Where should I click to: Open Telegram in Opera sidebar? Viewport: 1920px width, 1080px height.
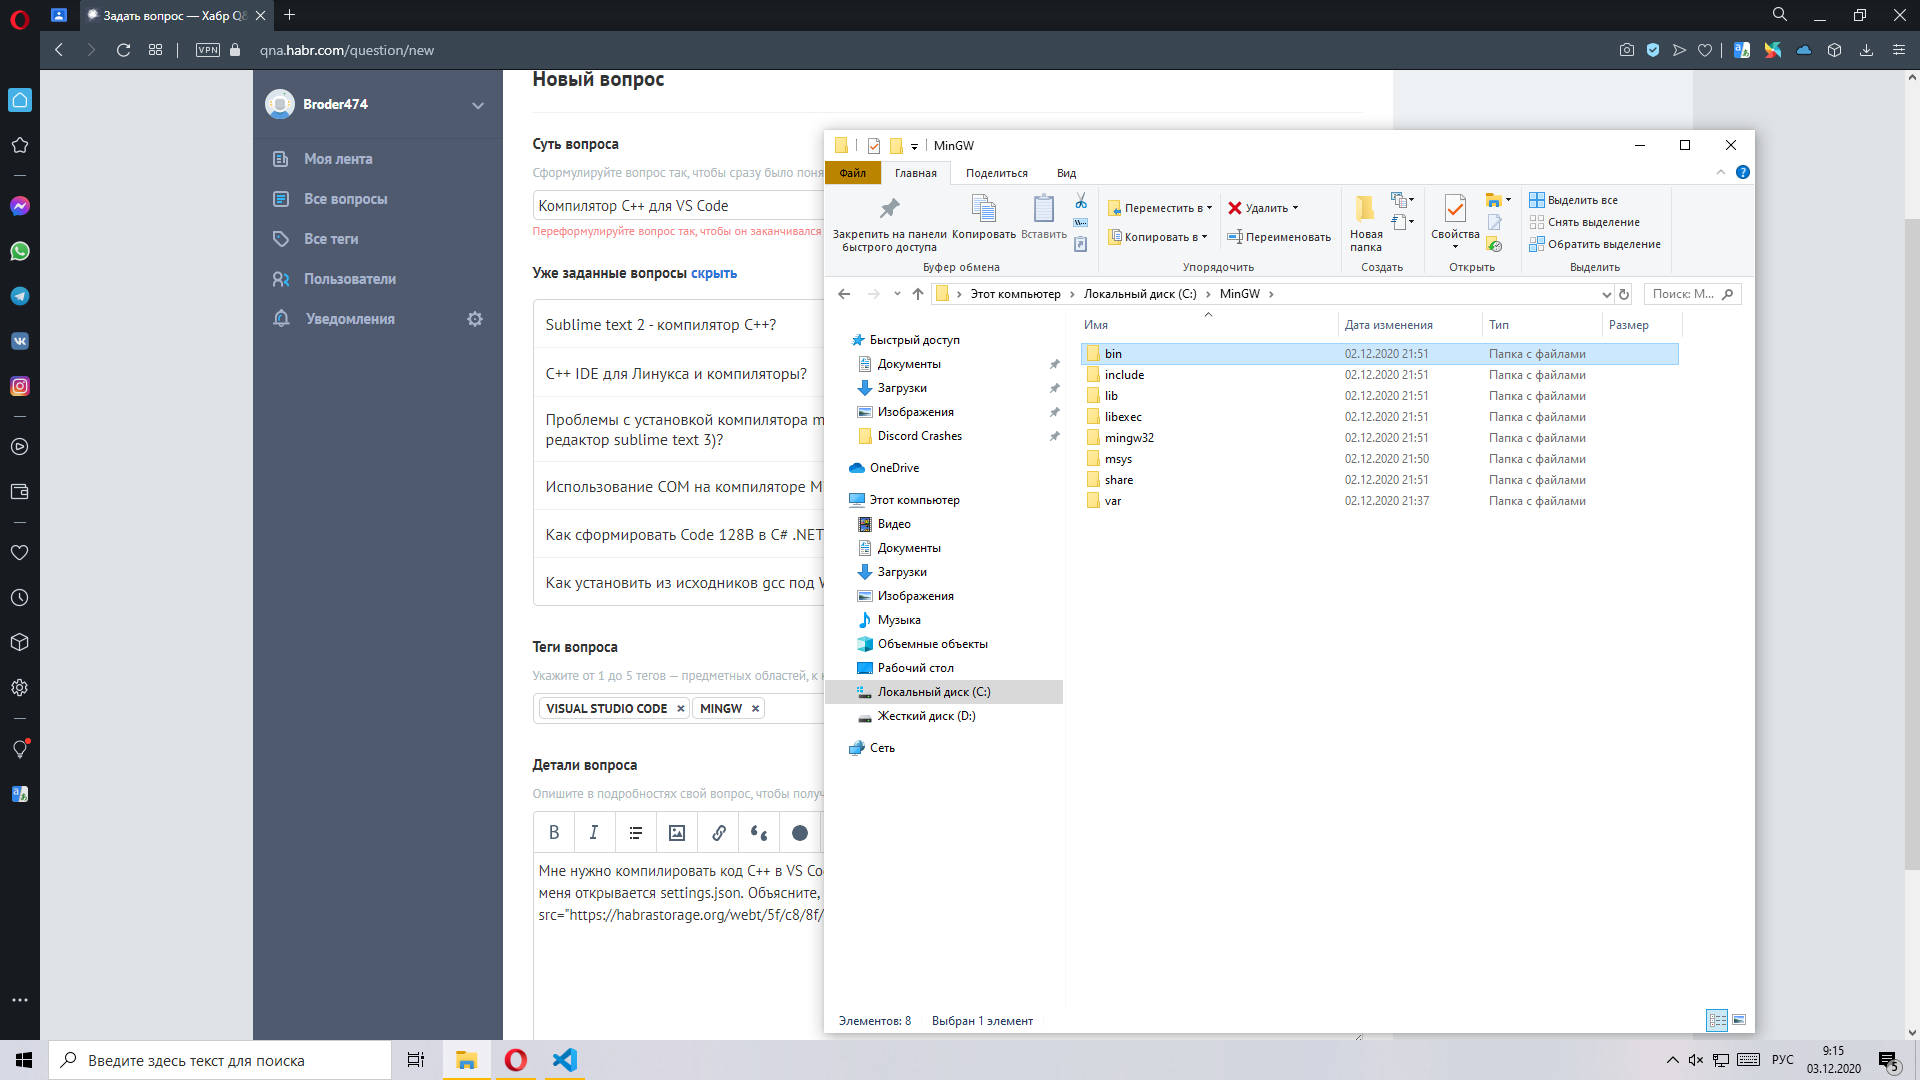point(20,296)
